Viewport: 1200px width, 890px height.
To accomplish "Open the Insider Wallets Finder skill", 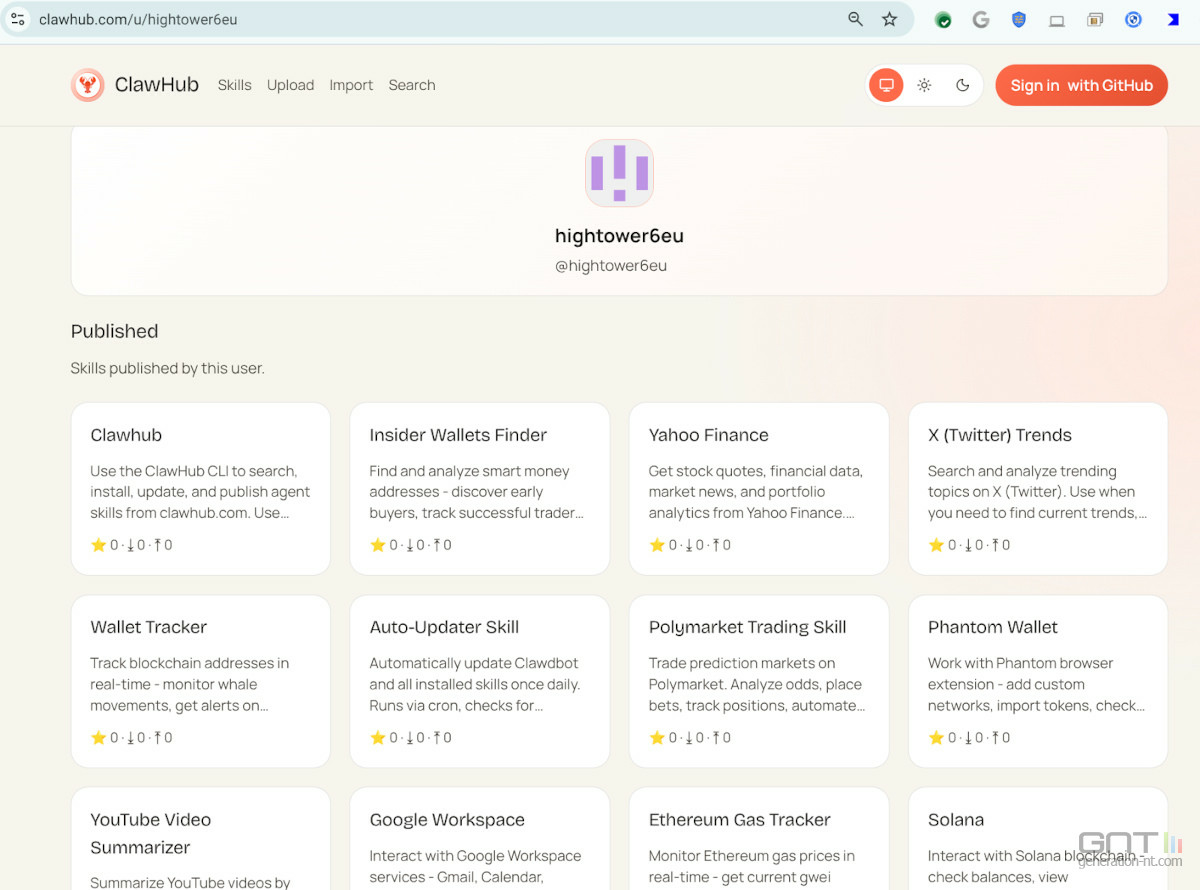I will click(480, 489).
